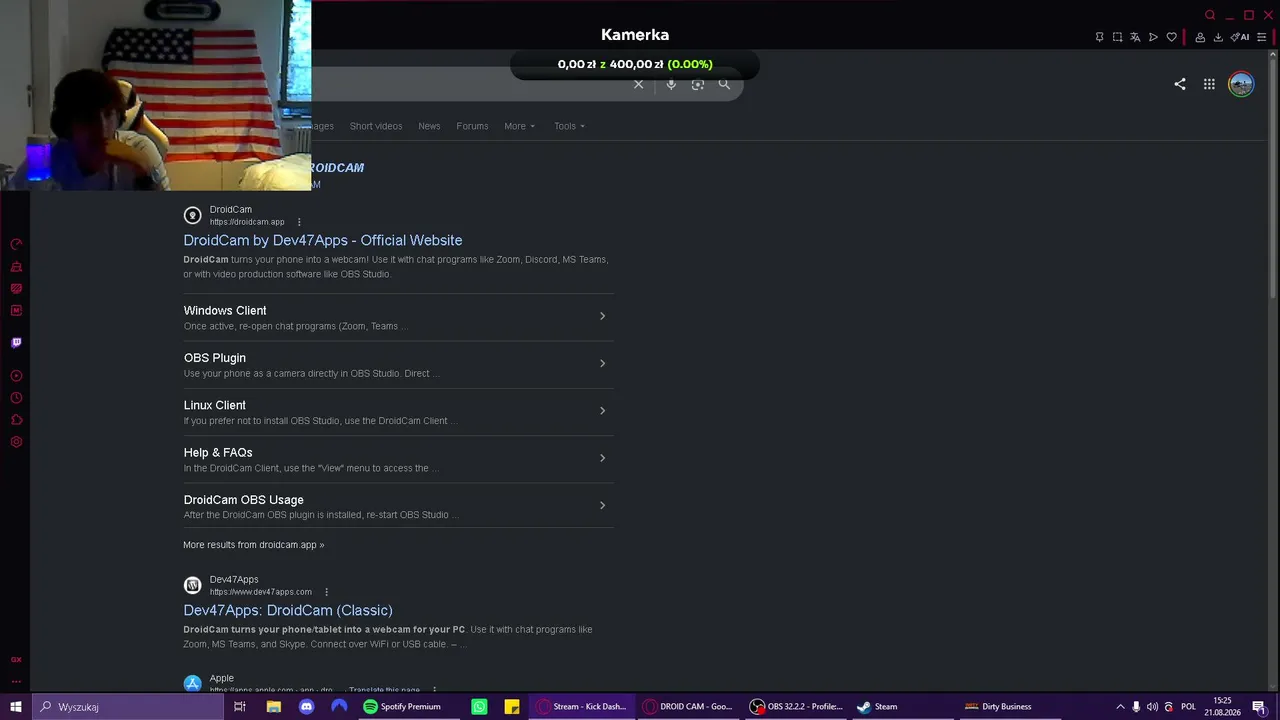Open the volume icon in system tray
This screenshot has width=1280, height=720.
(1152, 707)
